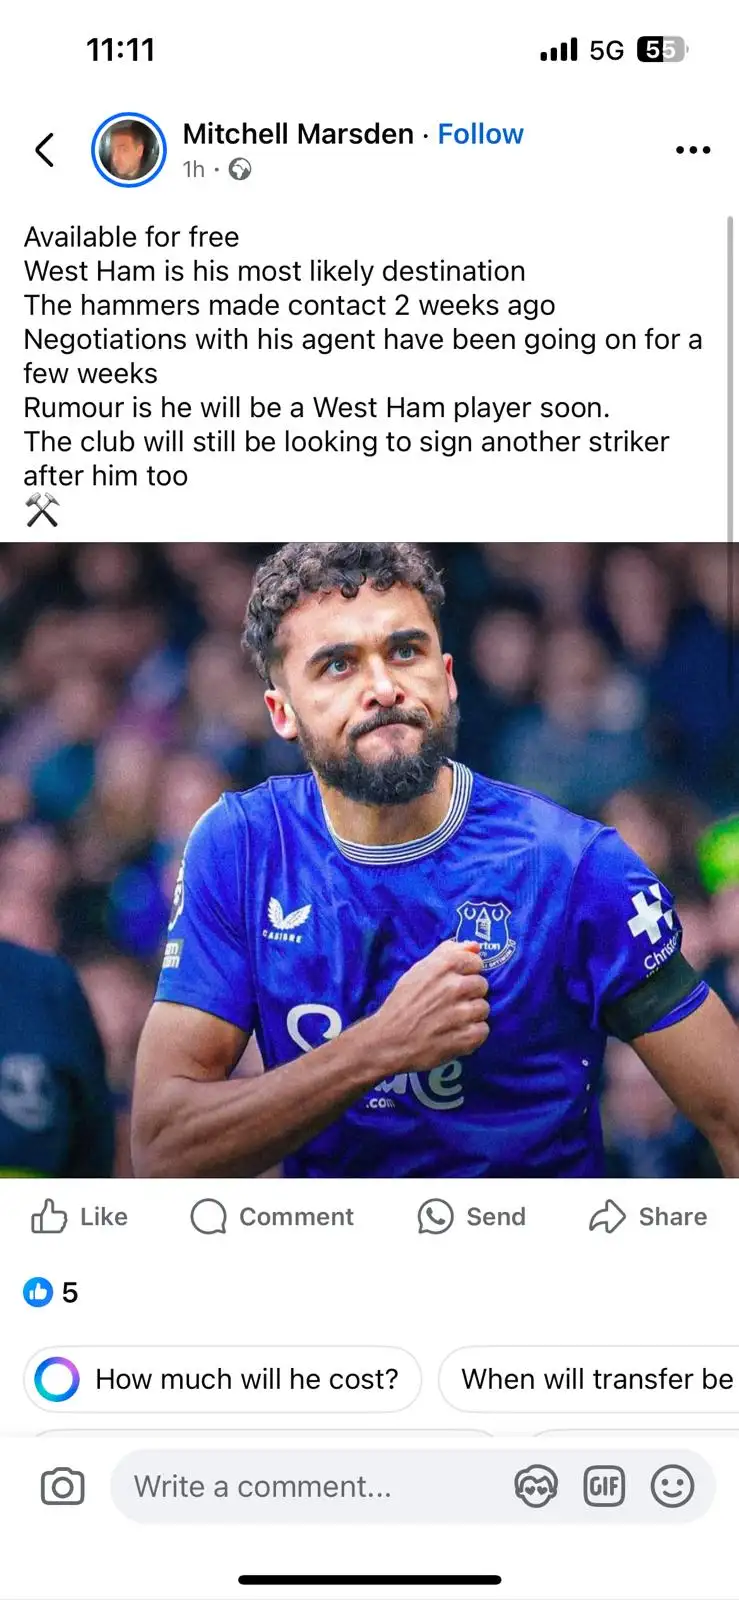Click Mitchell Marsden author name
The height and width of the screenshot is (1600, 739).
point(298,134)
